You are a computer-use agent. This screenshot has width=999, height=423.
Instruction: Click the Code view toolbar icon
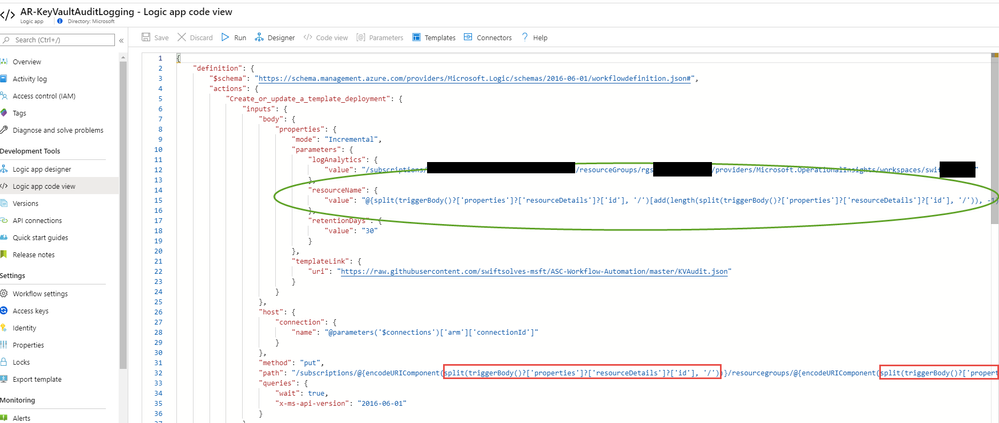click(x=308, y=38)
